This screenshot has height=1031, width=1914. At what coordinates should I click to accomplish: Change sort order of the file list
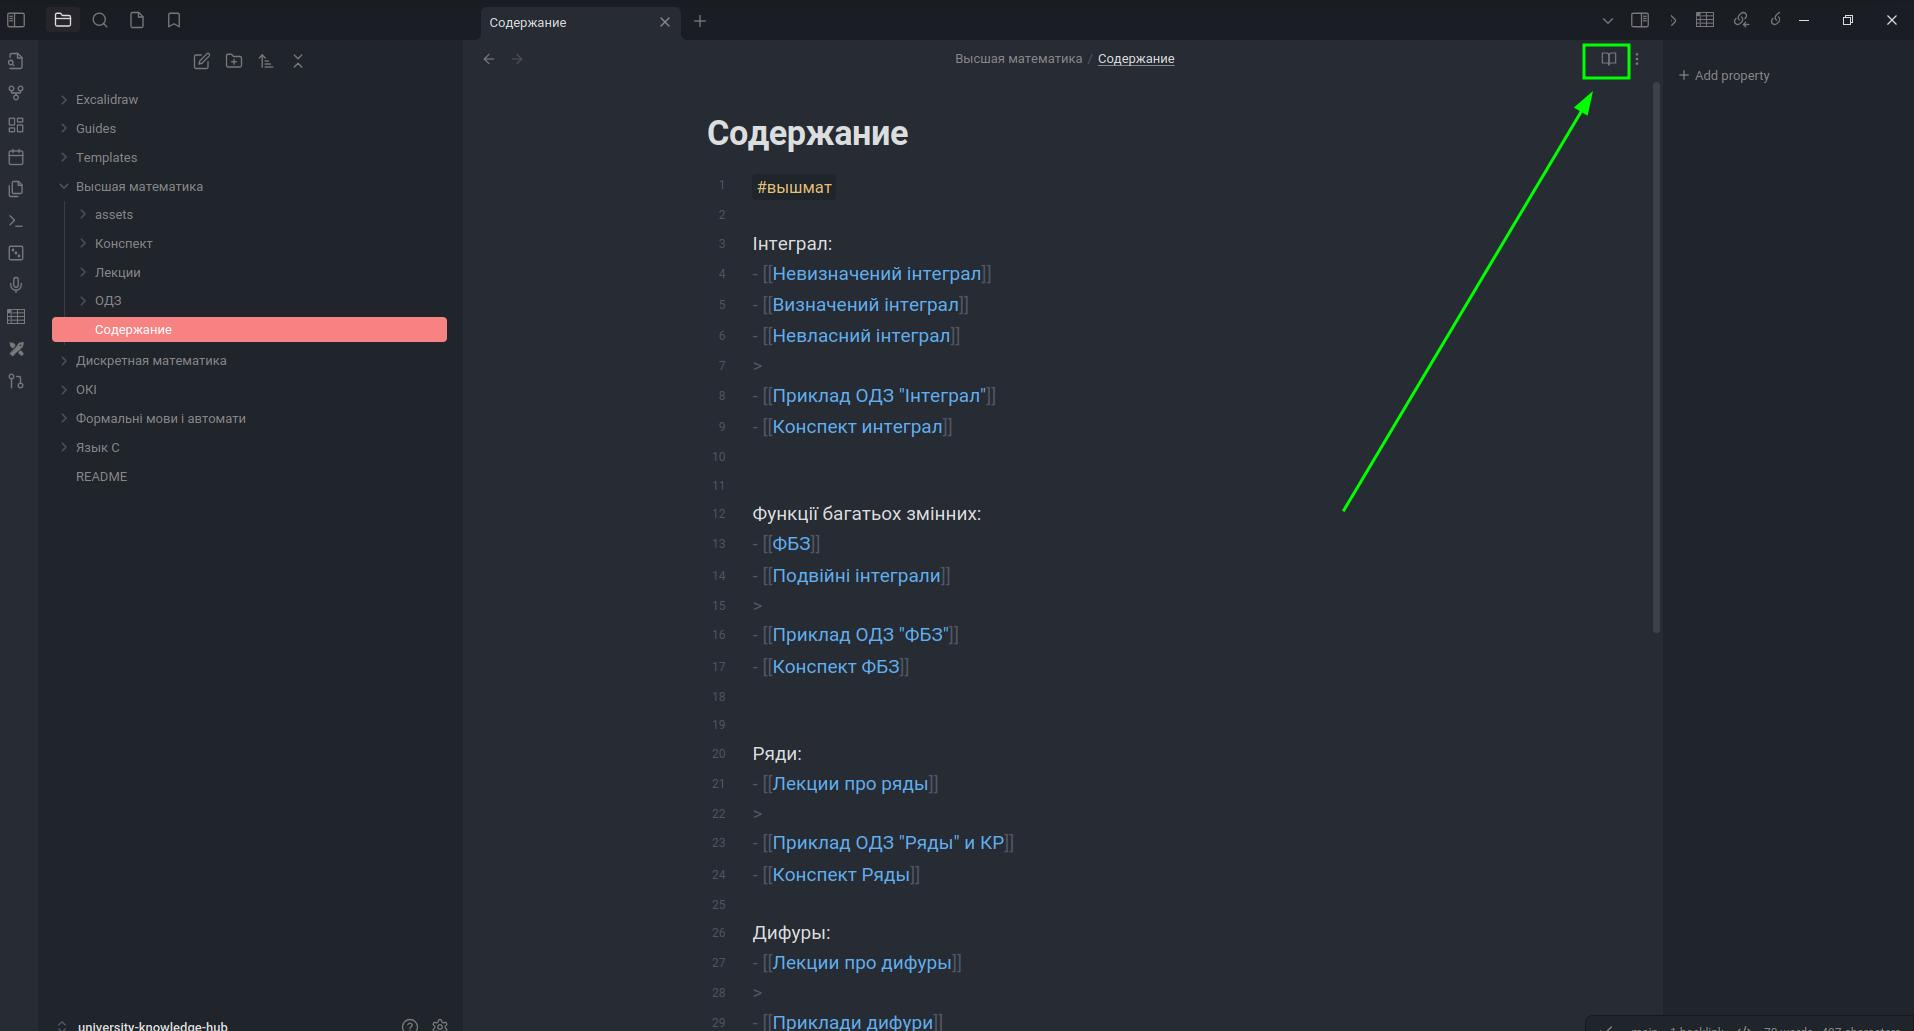[x=266, y=61]
